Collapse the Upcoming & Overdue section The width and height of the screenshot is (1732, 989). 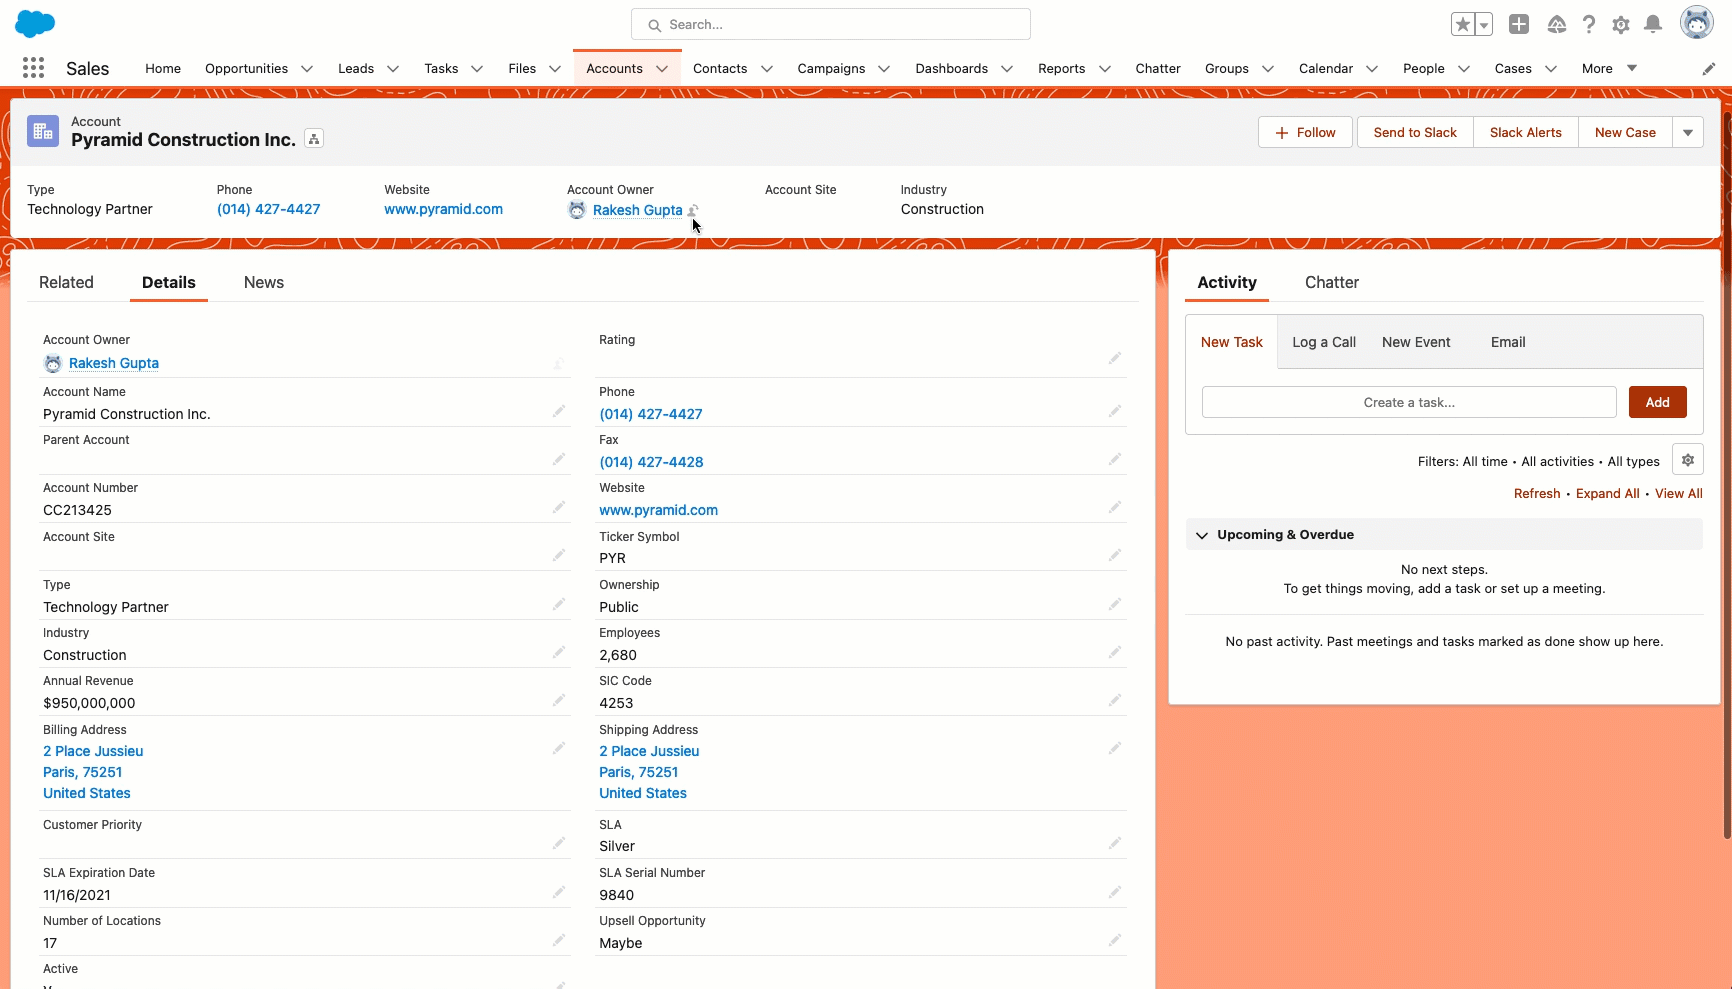(x=1202, y=535)
